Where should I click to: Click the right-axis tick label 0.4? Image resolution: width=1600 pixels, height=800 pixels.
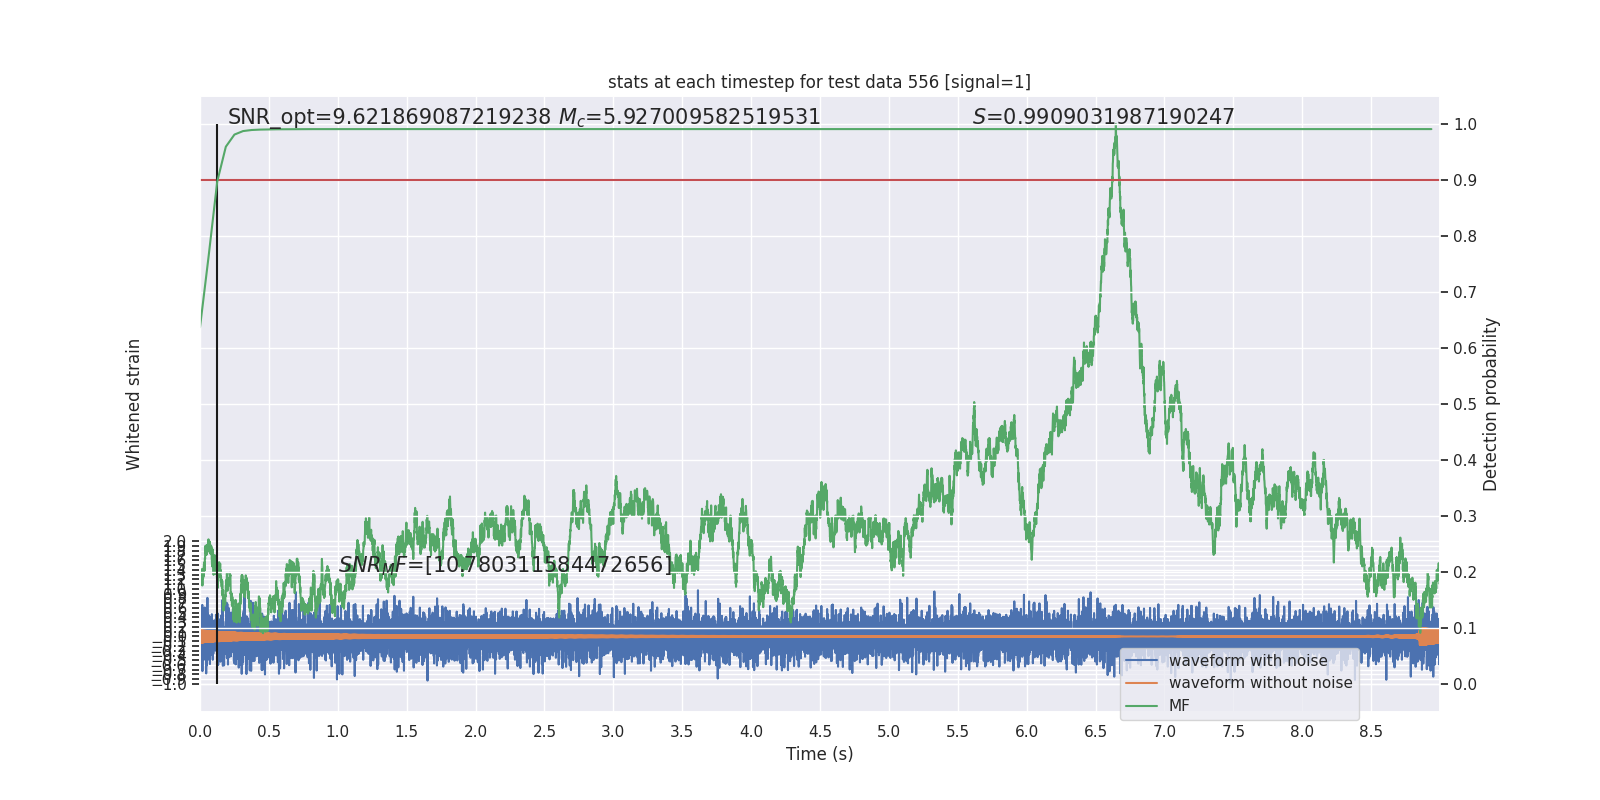click(x=1465, y=461)
